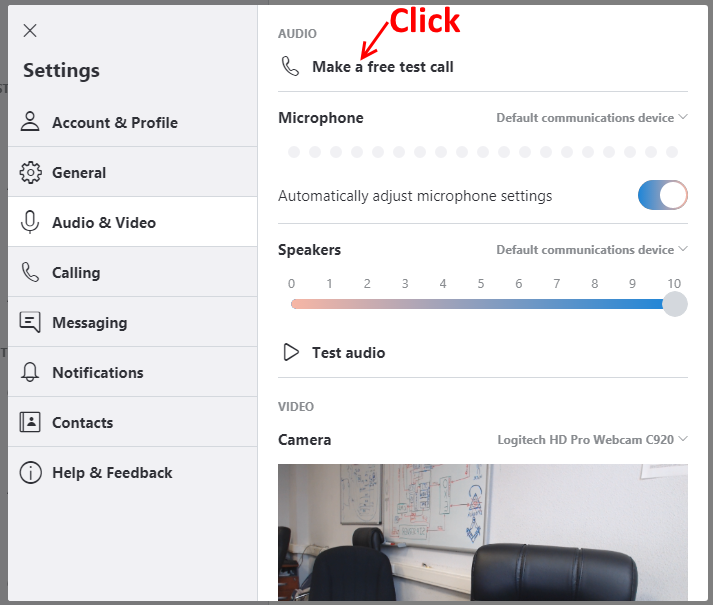The image size is (713, 605).
Task: Click the Contacts card icon
Action: point(30,422)
